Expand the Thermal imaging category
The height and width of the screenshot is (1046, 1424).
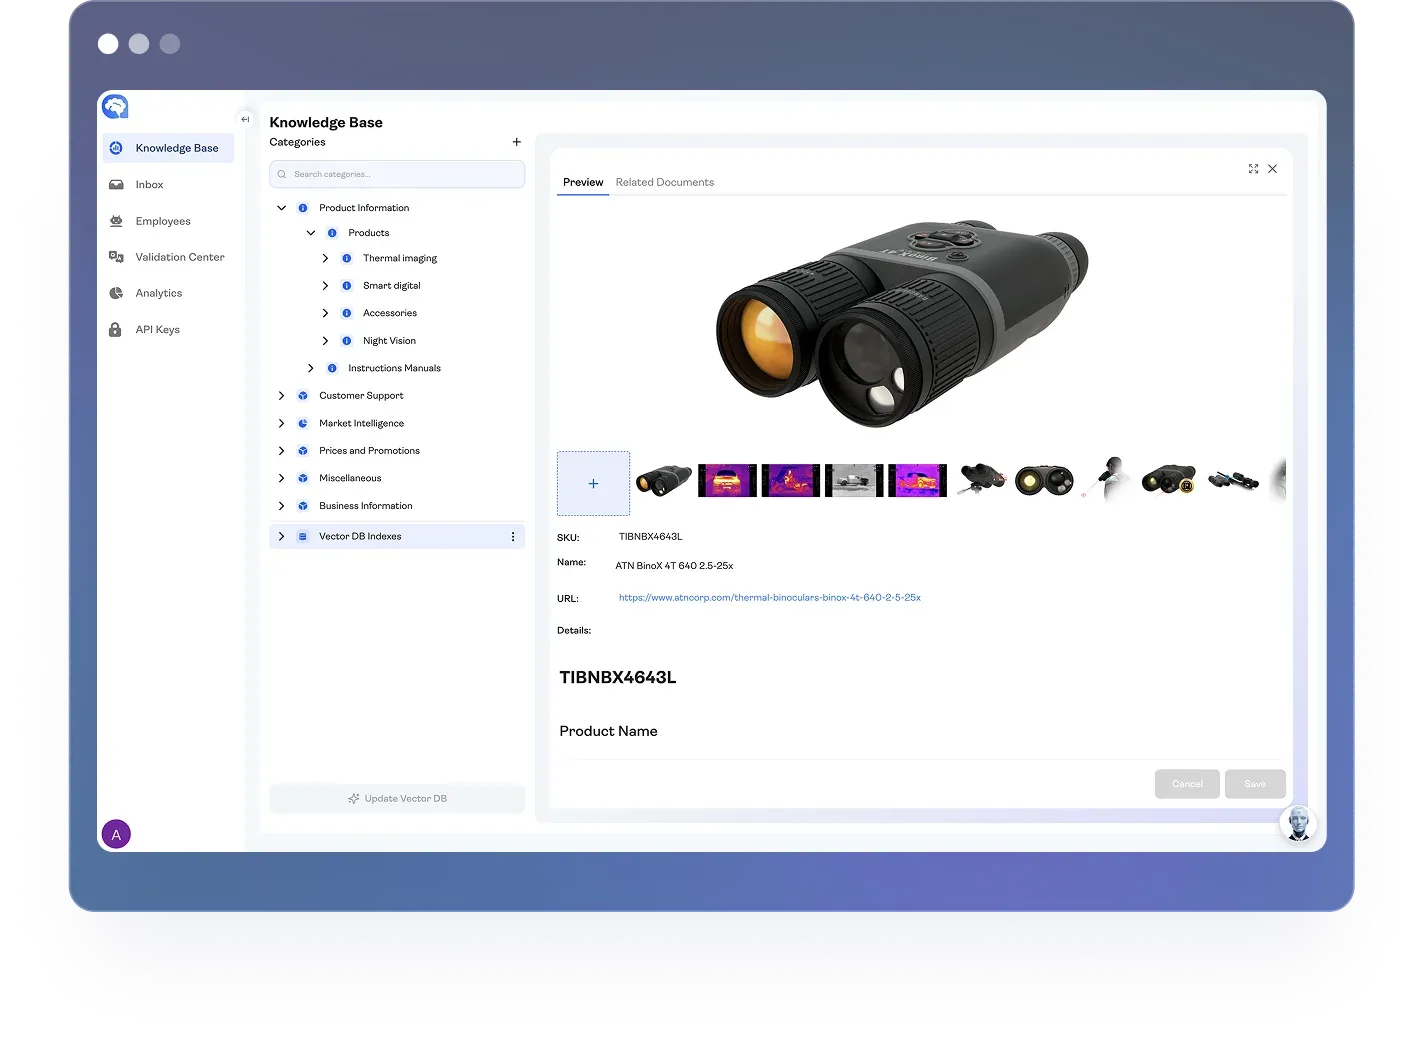tap(325, 258)
